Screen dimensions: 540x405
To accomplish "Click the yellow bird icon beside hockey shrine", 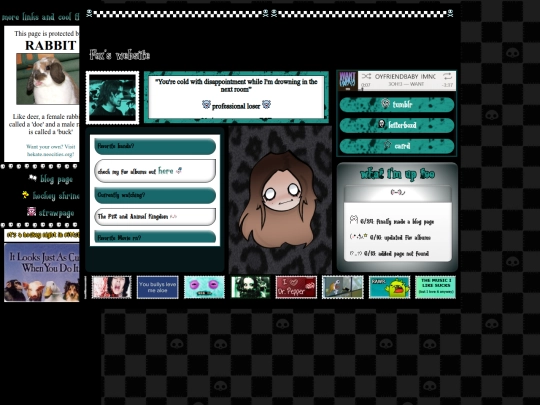I will [x=25, y=195].
